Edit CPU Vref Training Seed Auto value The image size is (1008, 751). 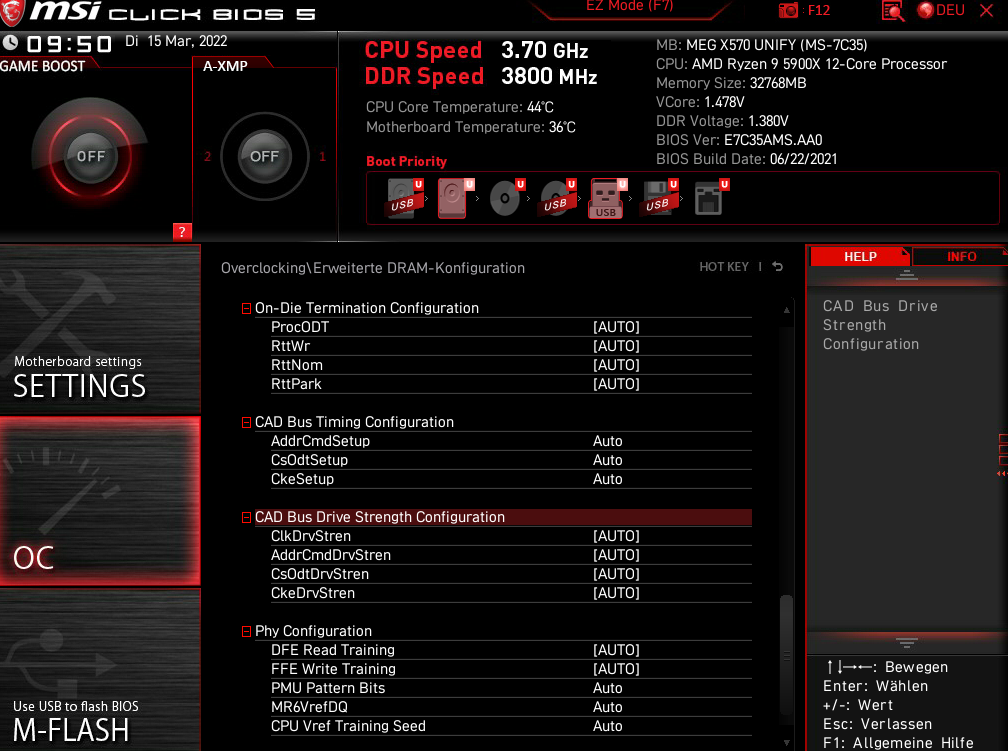point(608,726)
